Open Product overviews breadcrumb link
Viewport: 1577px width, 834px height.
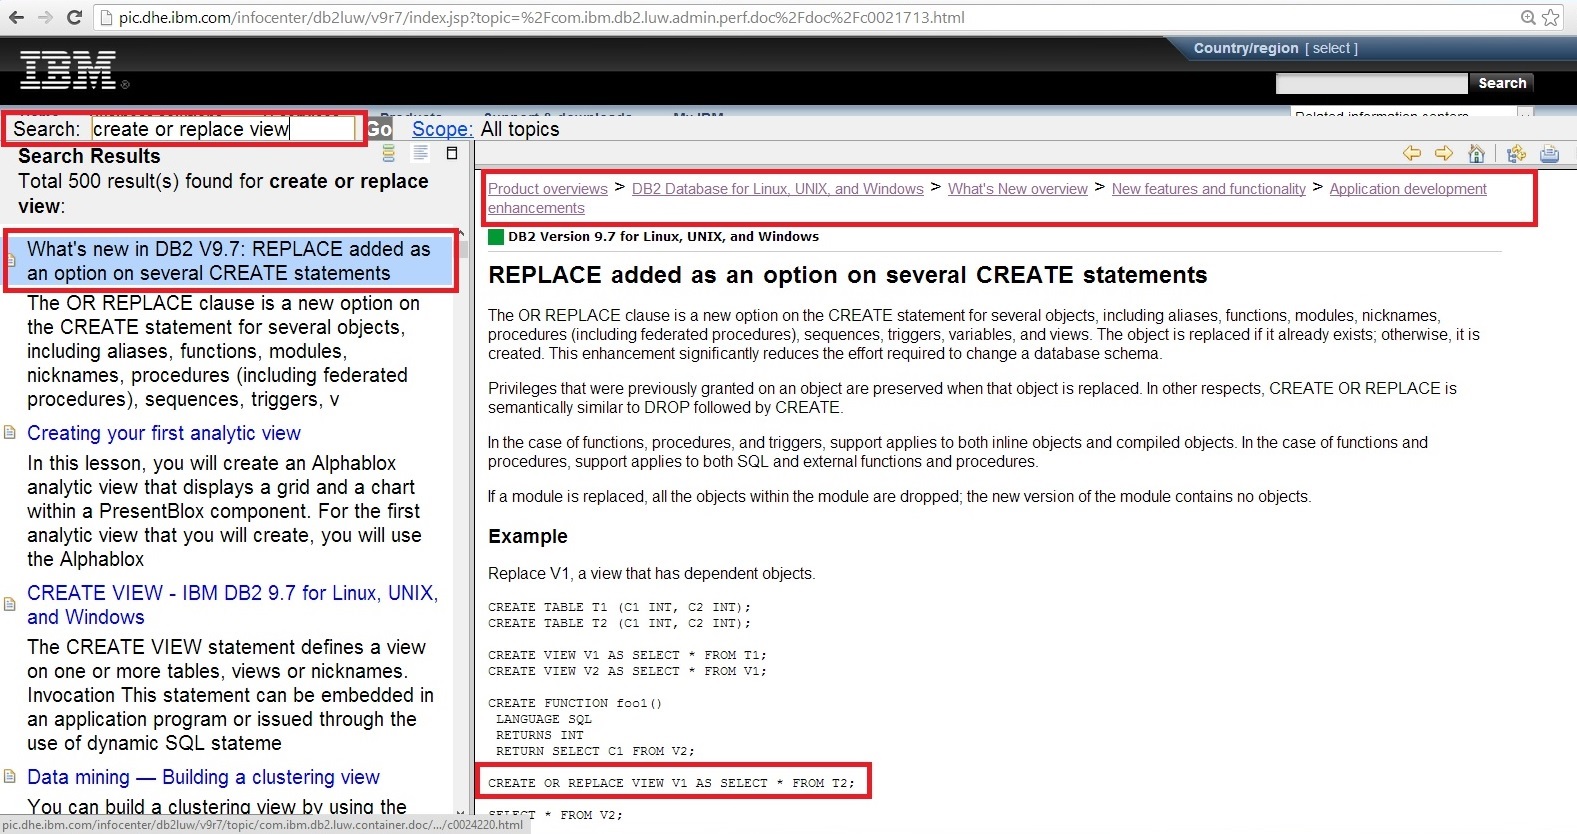548,189
